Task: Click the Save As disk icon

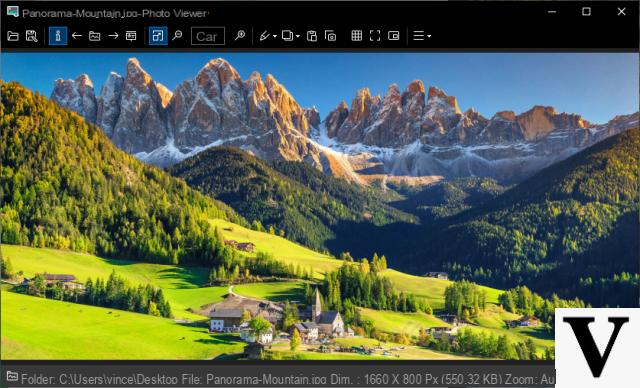Action: click(x=32, y=36)
